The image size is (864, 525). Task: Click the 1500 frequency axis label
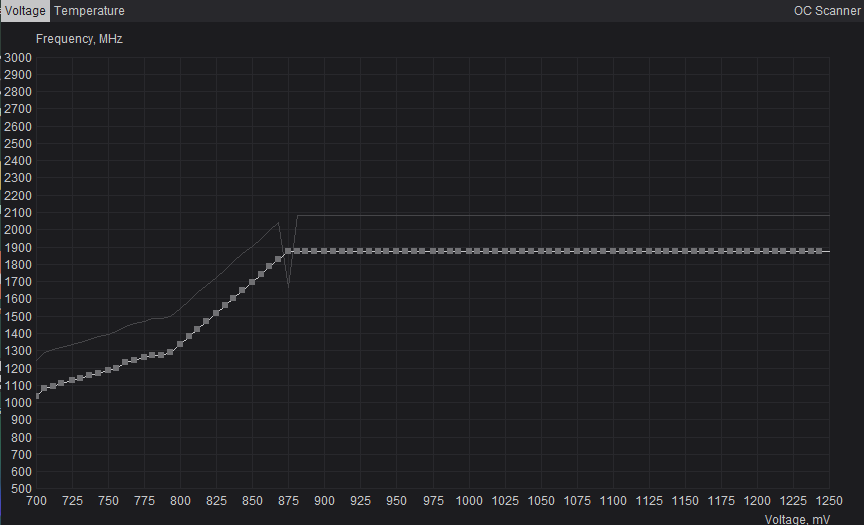click(18, 317)
